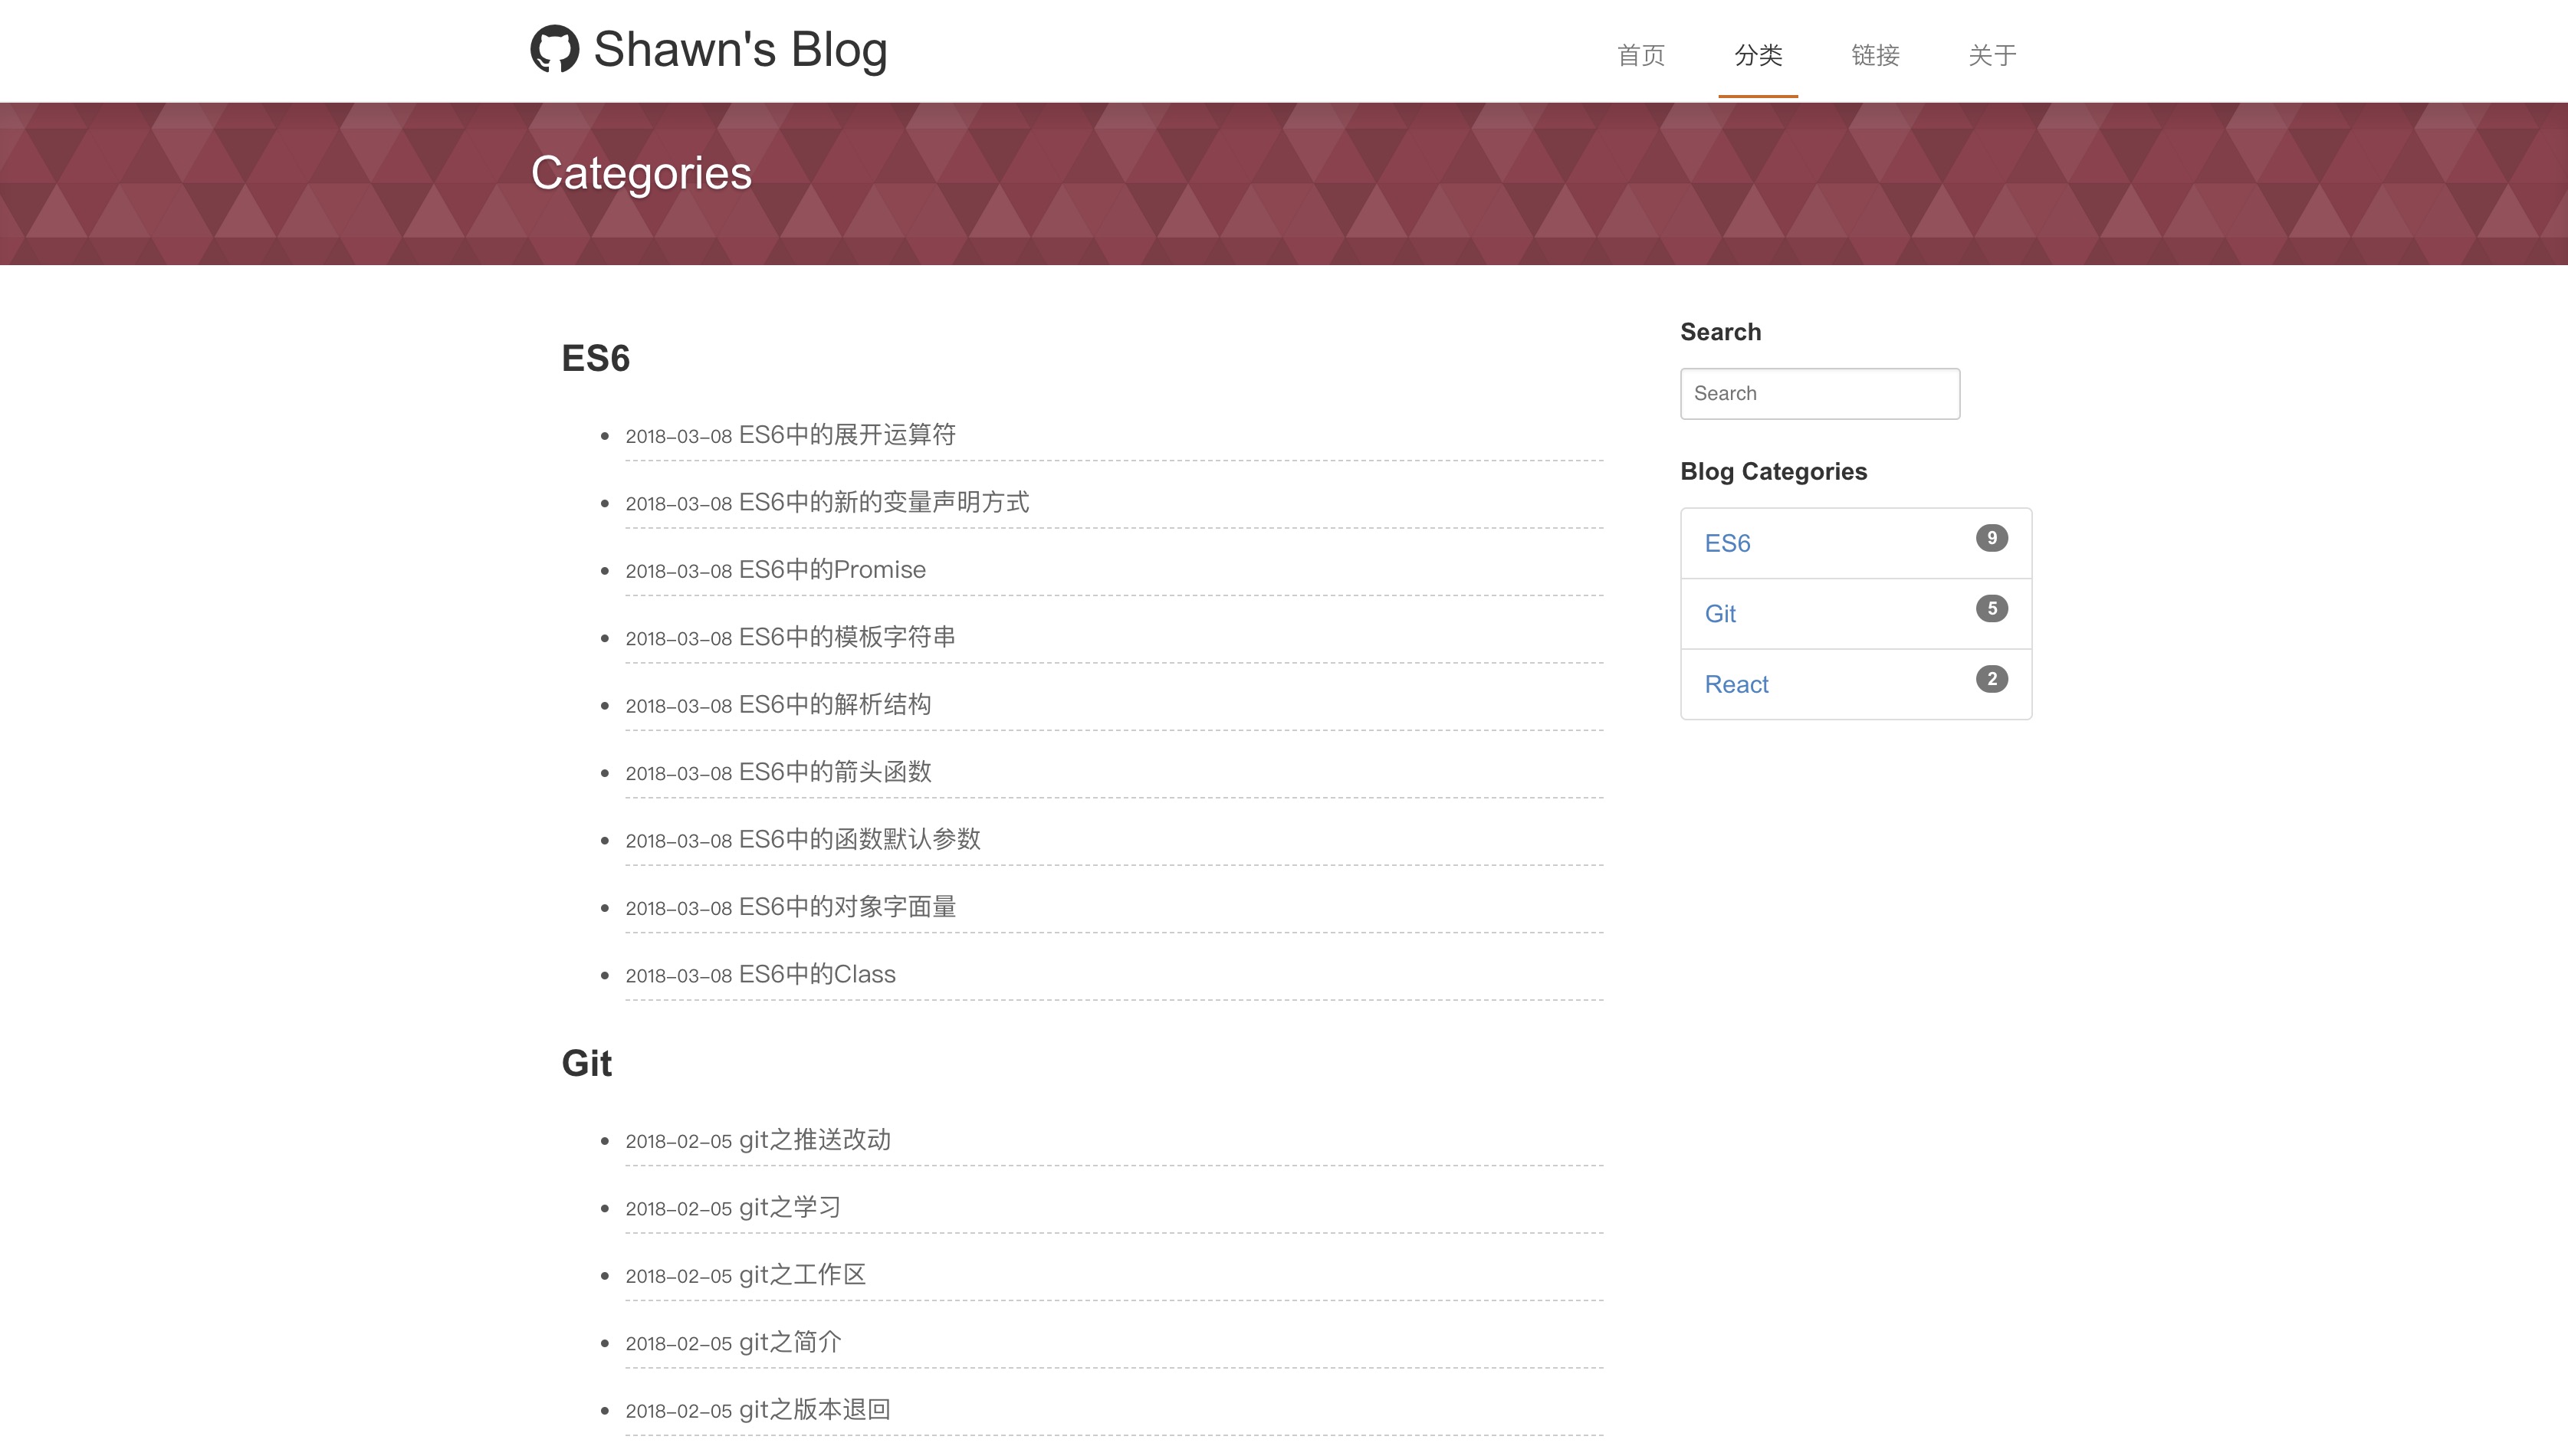Click the React count badge 2

(x=1991, y=679)
